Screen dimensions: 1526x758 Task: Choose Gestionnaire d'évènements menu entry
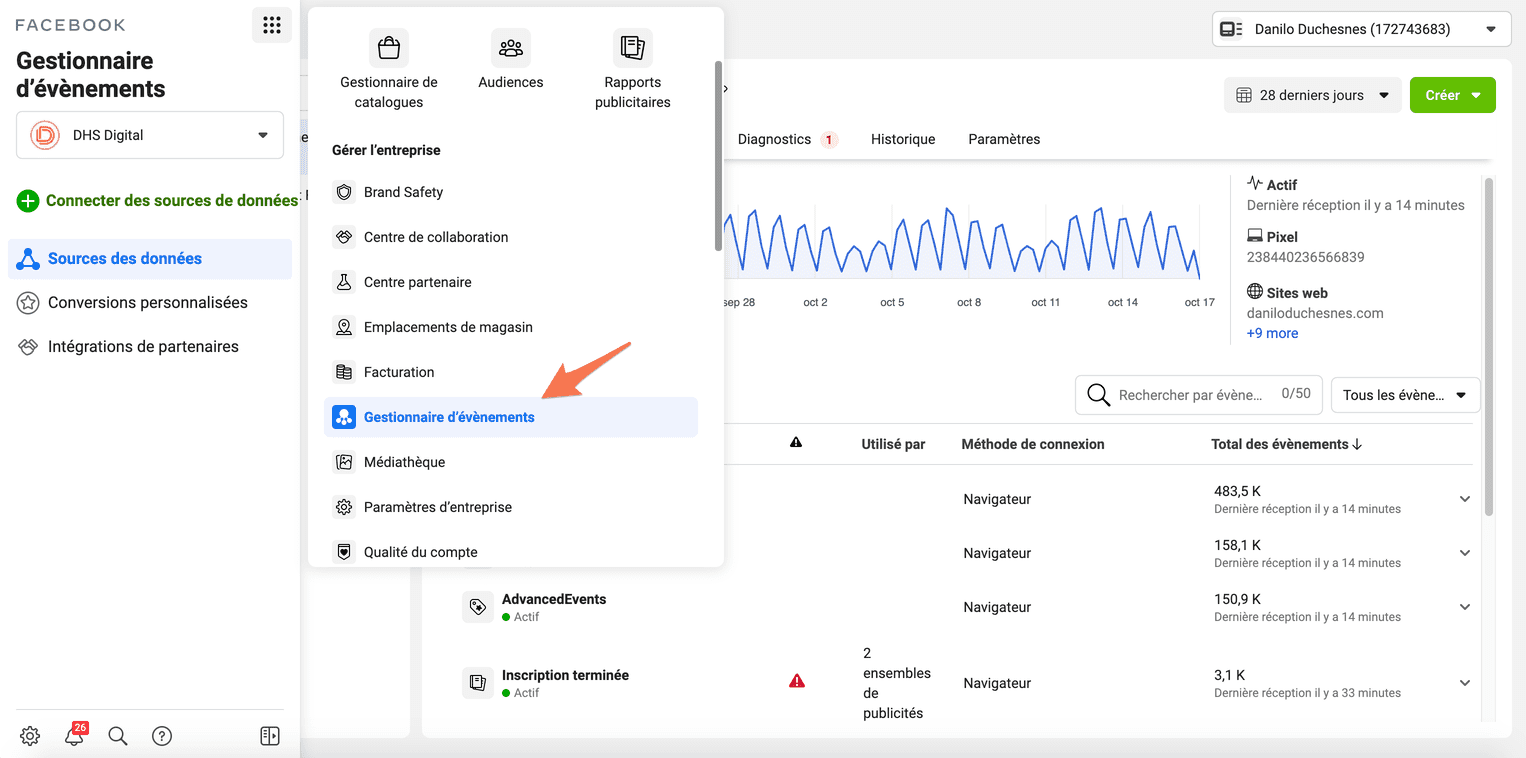point(511,417)
